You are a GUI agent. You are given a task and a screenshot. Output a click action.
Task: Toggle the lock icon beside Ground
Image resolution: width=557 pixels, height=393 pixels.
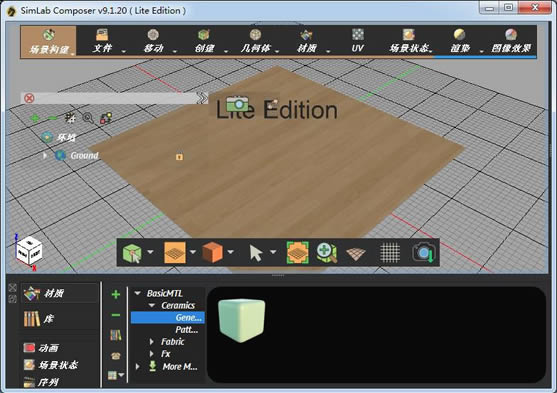pos(179,156)
